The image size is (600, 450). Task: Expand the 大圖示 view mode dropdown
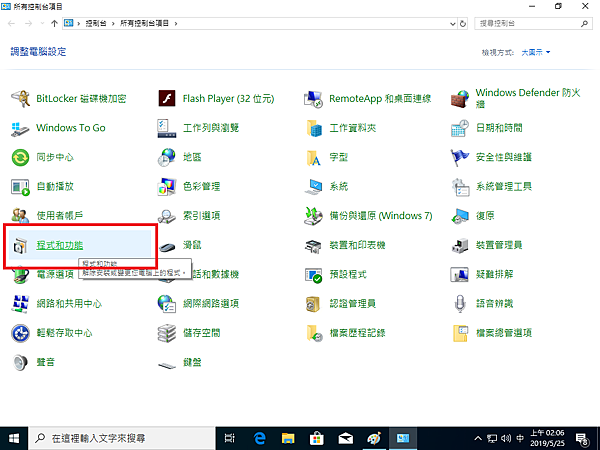point(536,52)
